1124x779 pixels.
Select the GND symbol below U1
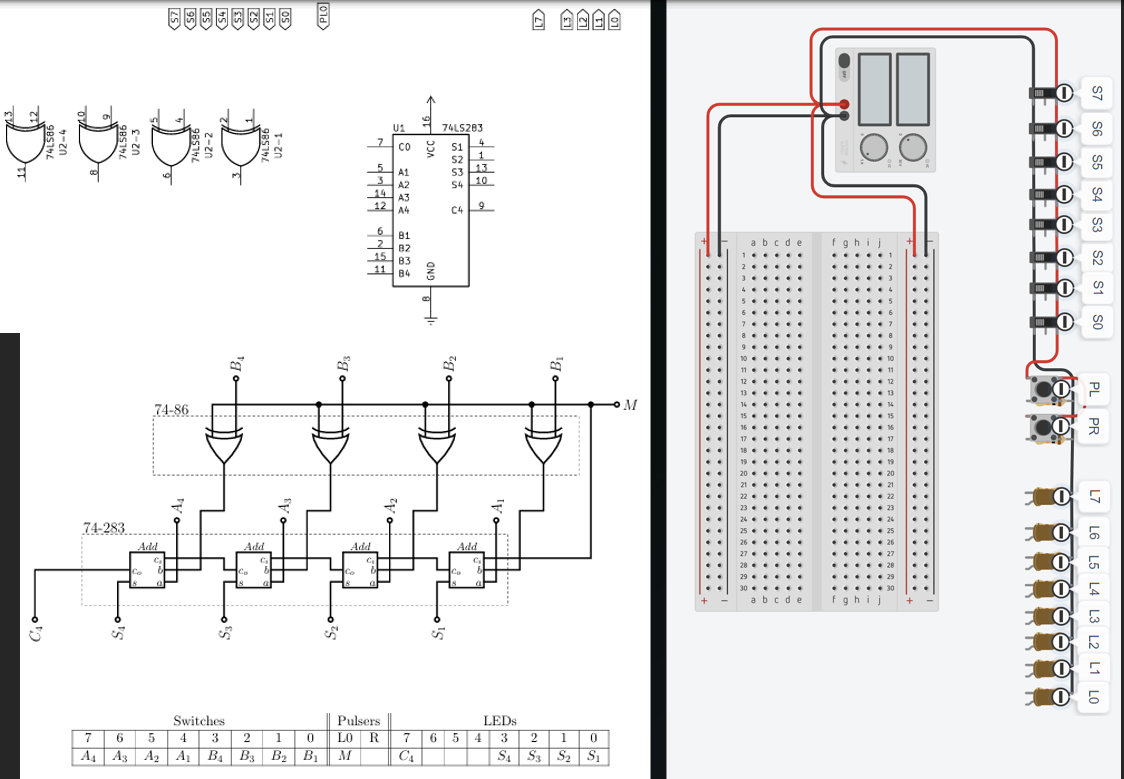(430, 320)
